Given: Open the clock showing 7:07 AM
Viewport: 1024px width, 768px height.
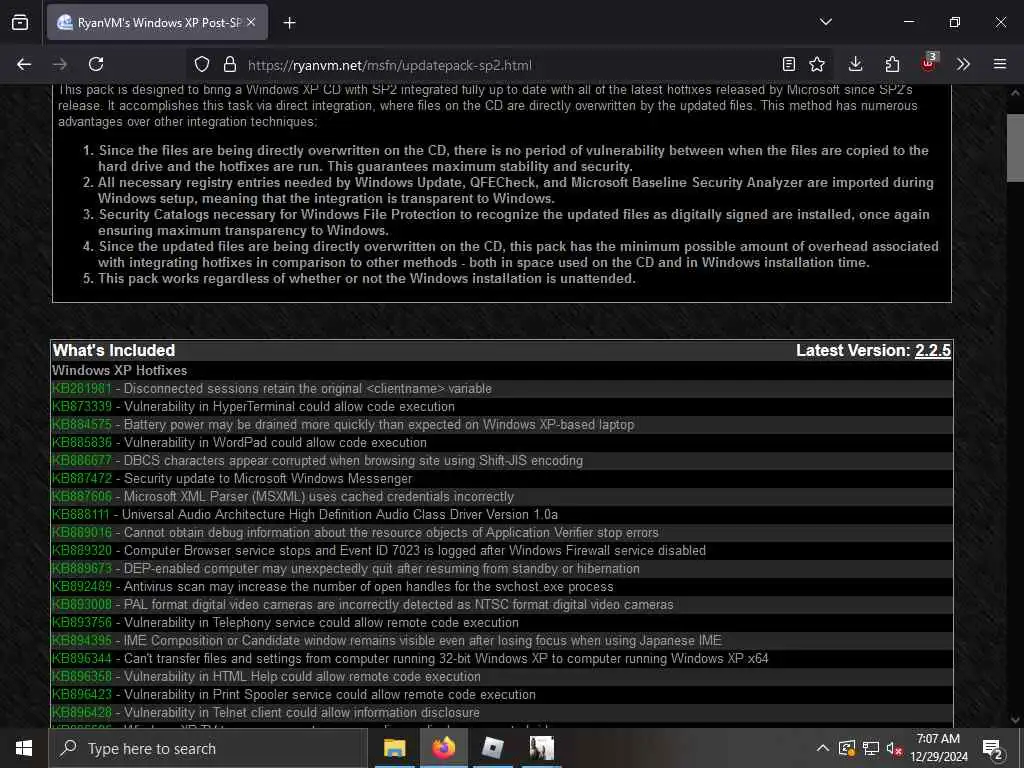Looking at the screenshot, I should (938, 748).
